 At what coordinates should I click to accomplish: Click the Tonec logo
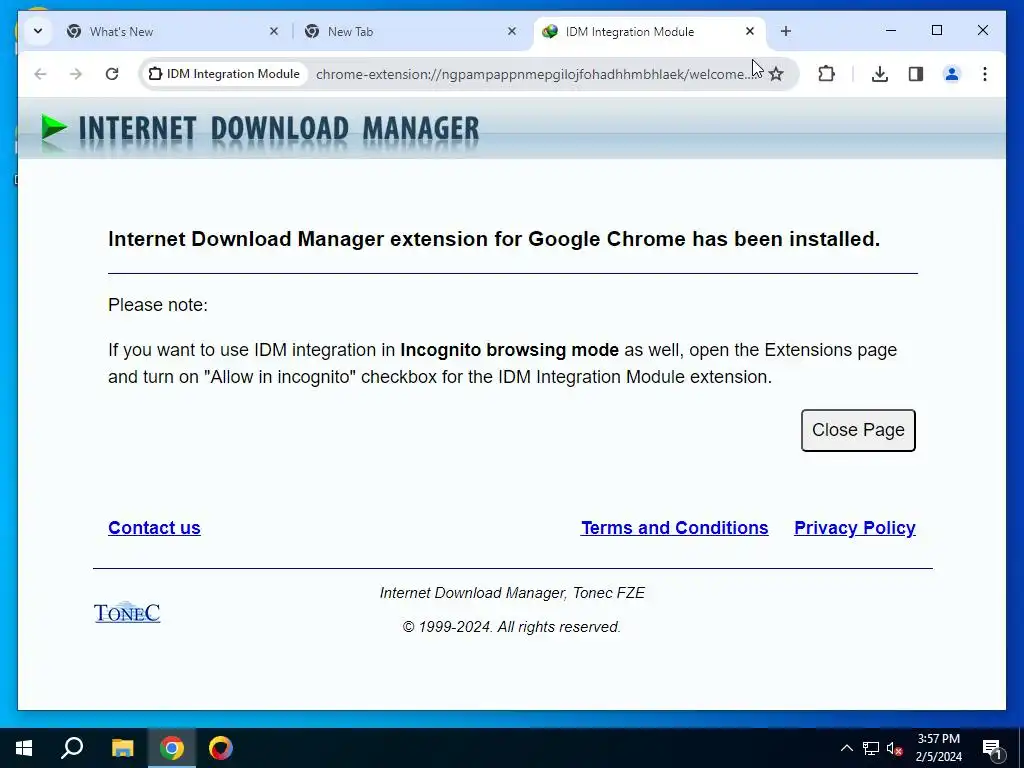pos(127,612)
